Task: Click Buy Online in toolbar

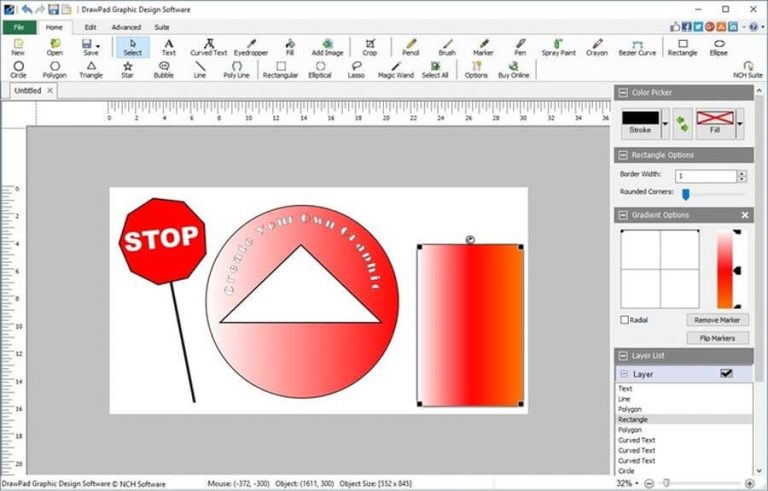Action: click(513, 70)
